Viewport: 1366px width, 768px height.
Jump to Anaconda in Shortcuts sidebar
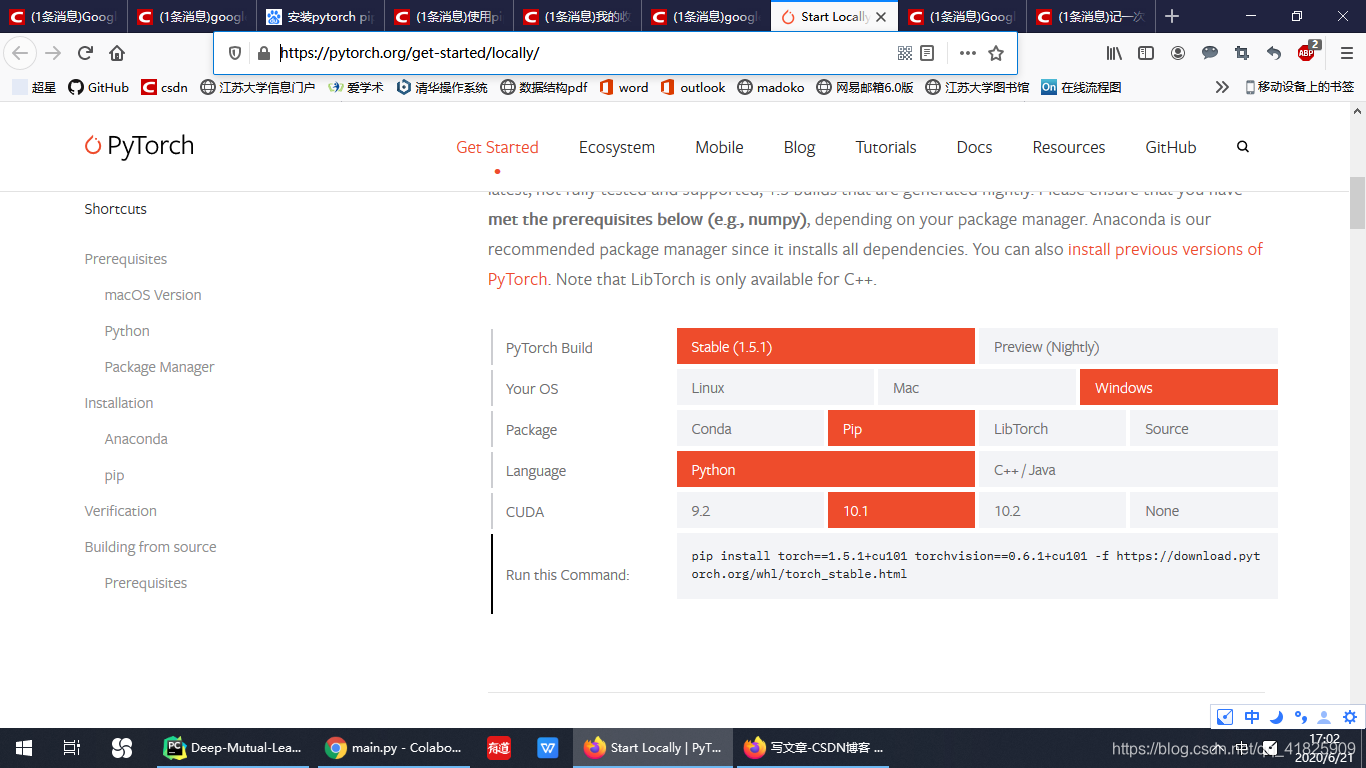click(136, 439)
